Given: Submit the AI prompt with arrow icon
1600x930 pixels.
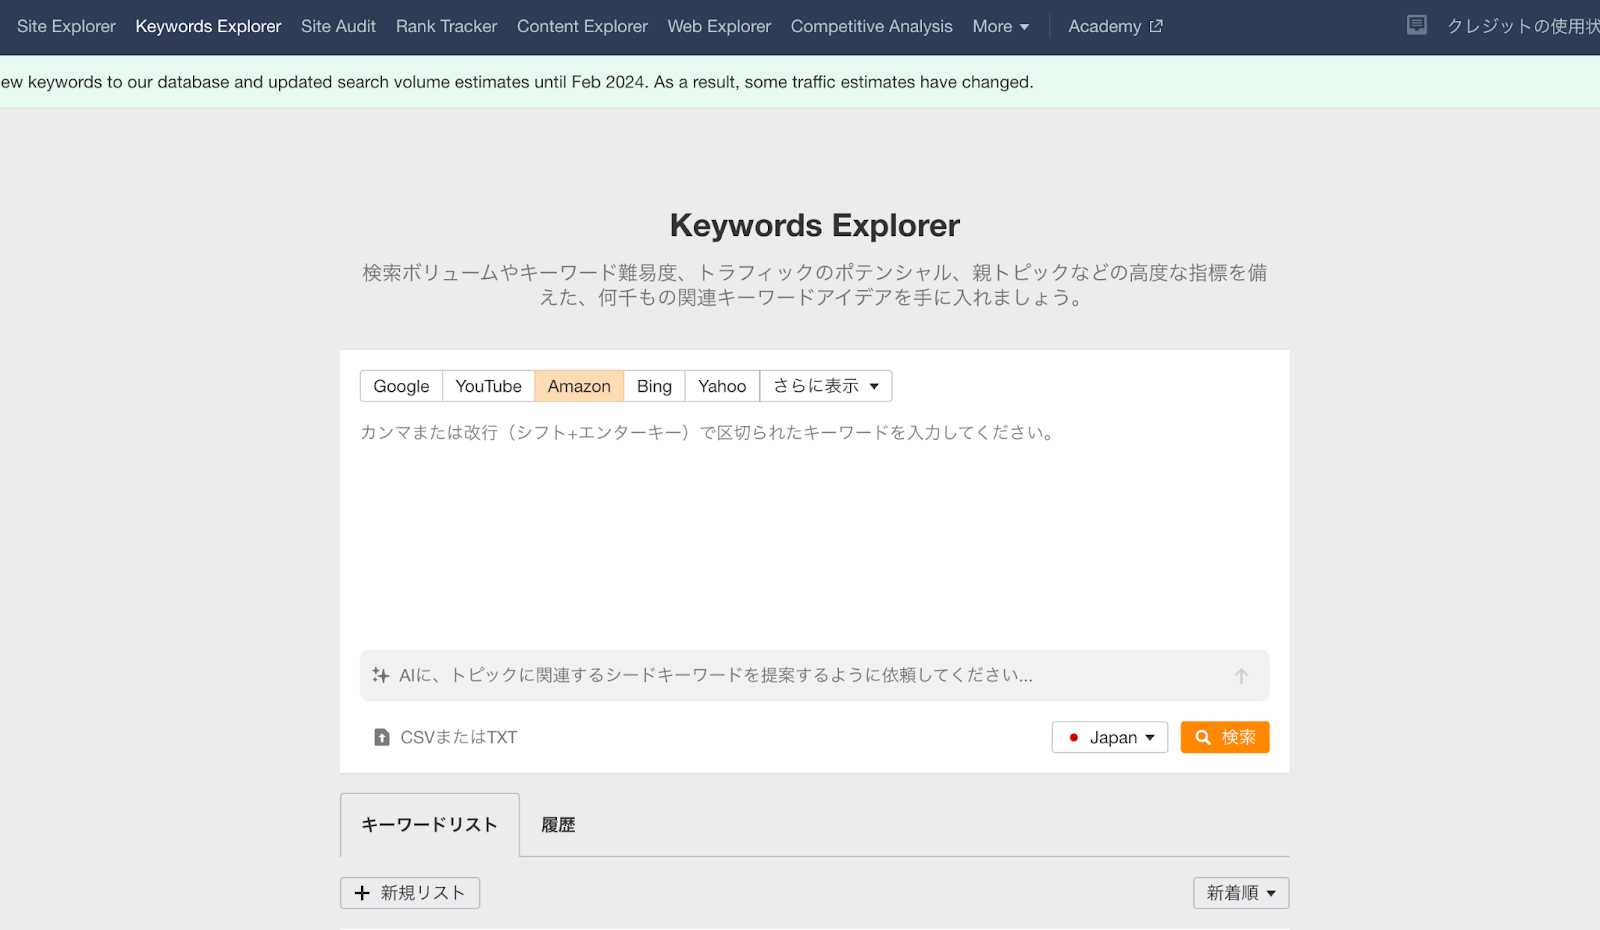Looking at the screenshot, I should (x=1241, y=676).
